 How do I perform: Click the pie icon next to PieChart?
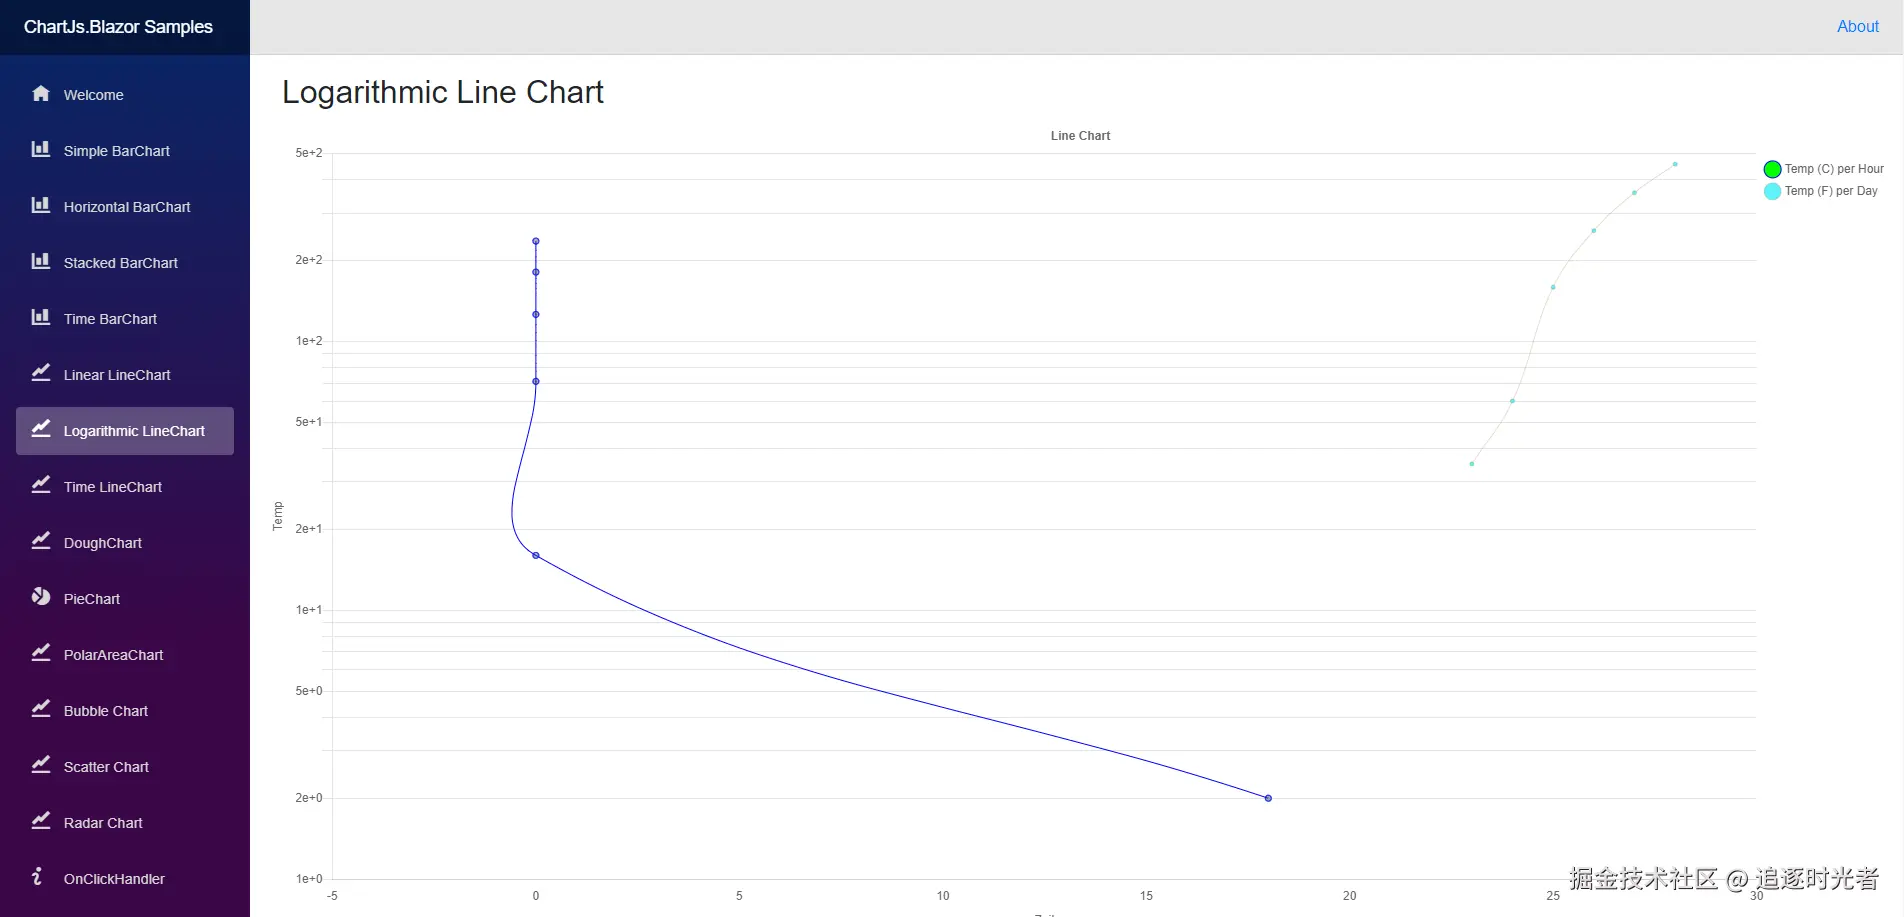point(41,598)
